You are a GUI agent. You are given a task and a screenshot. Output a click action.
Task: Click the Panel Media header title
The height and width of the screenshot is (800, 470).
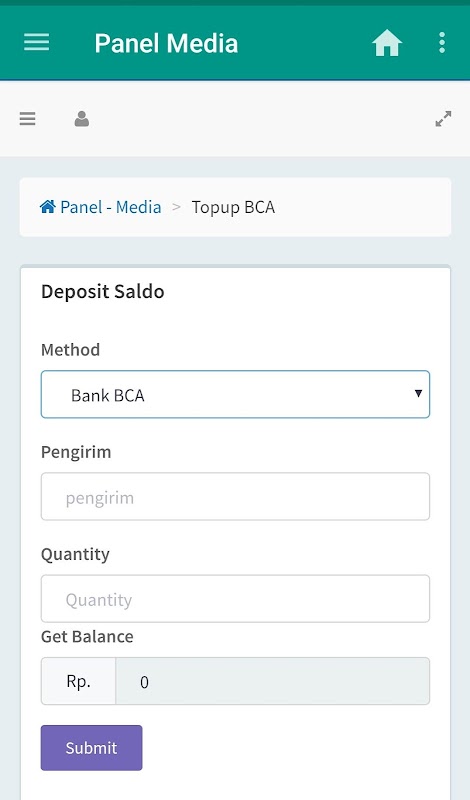(166, 43)
